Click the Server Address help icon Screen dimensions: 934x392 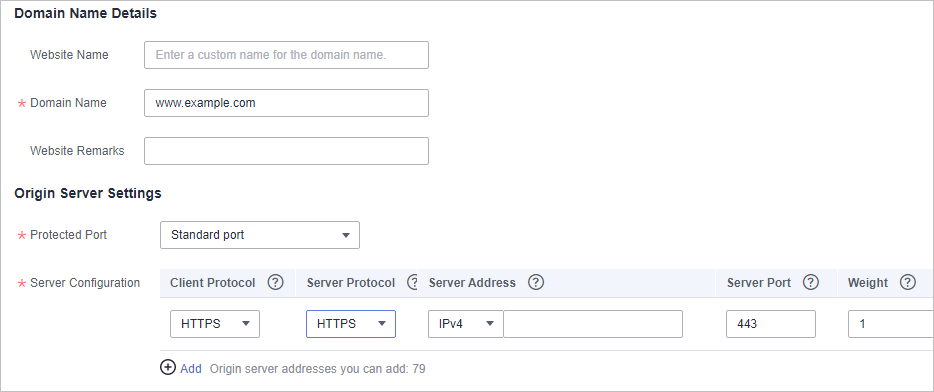[536, 282]
